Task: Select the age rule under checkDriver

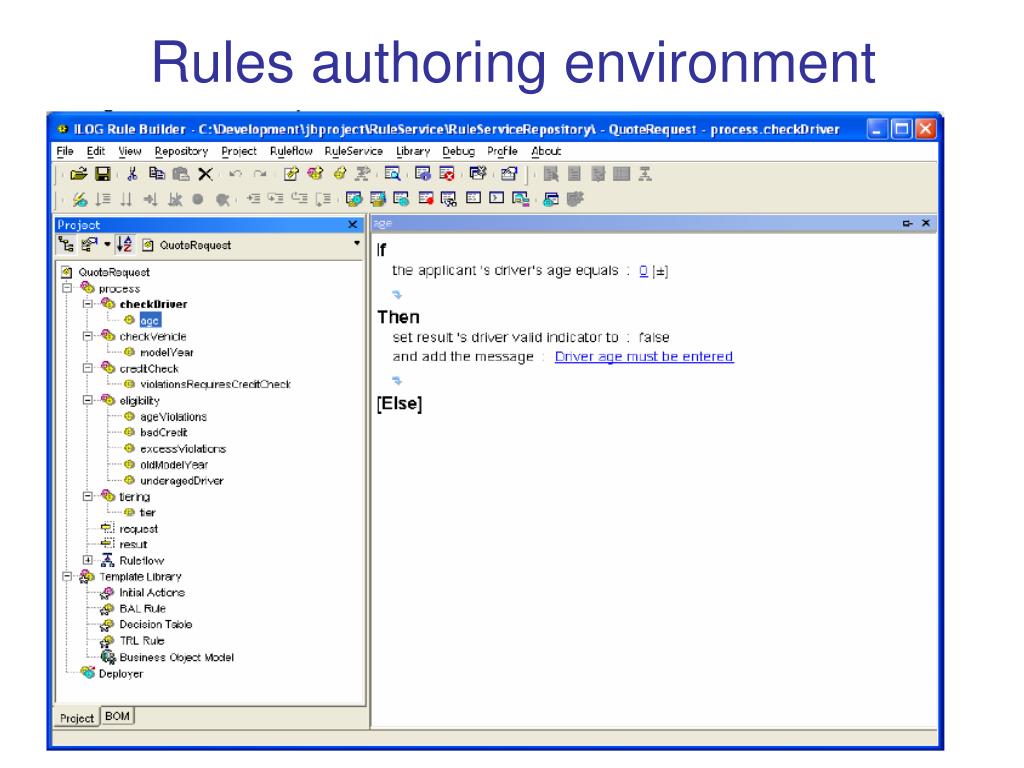Action: pyautogui.click(x=150, y=320)
